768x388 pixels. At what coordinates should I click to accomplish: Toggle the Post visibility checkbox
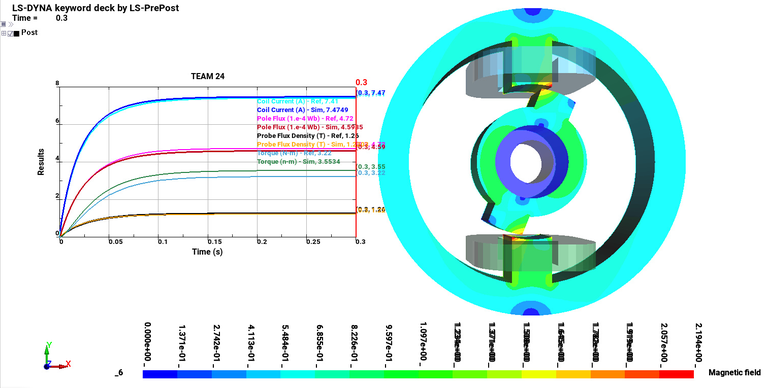(9, 33)
